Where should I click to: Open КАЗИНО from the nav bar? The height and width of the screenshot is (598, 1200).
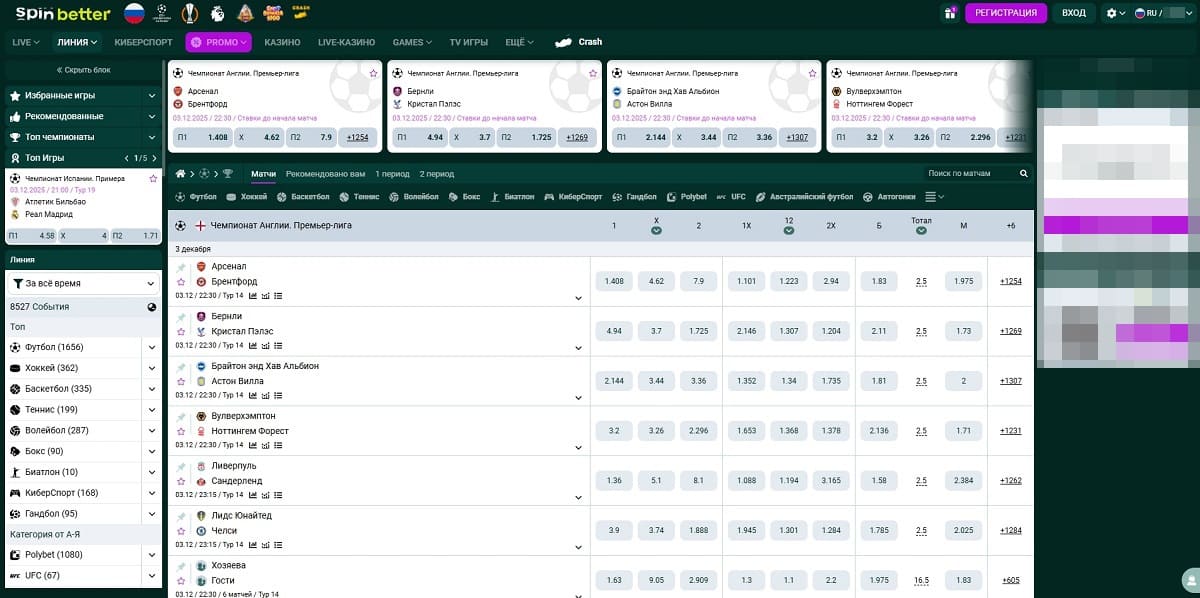283,42
